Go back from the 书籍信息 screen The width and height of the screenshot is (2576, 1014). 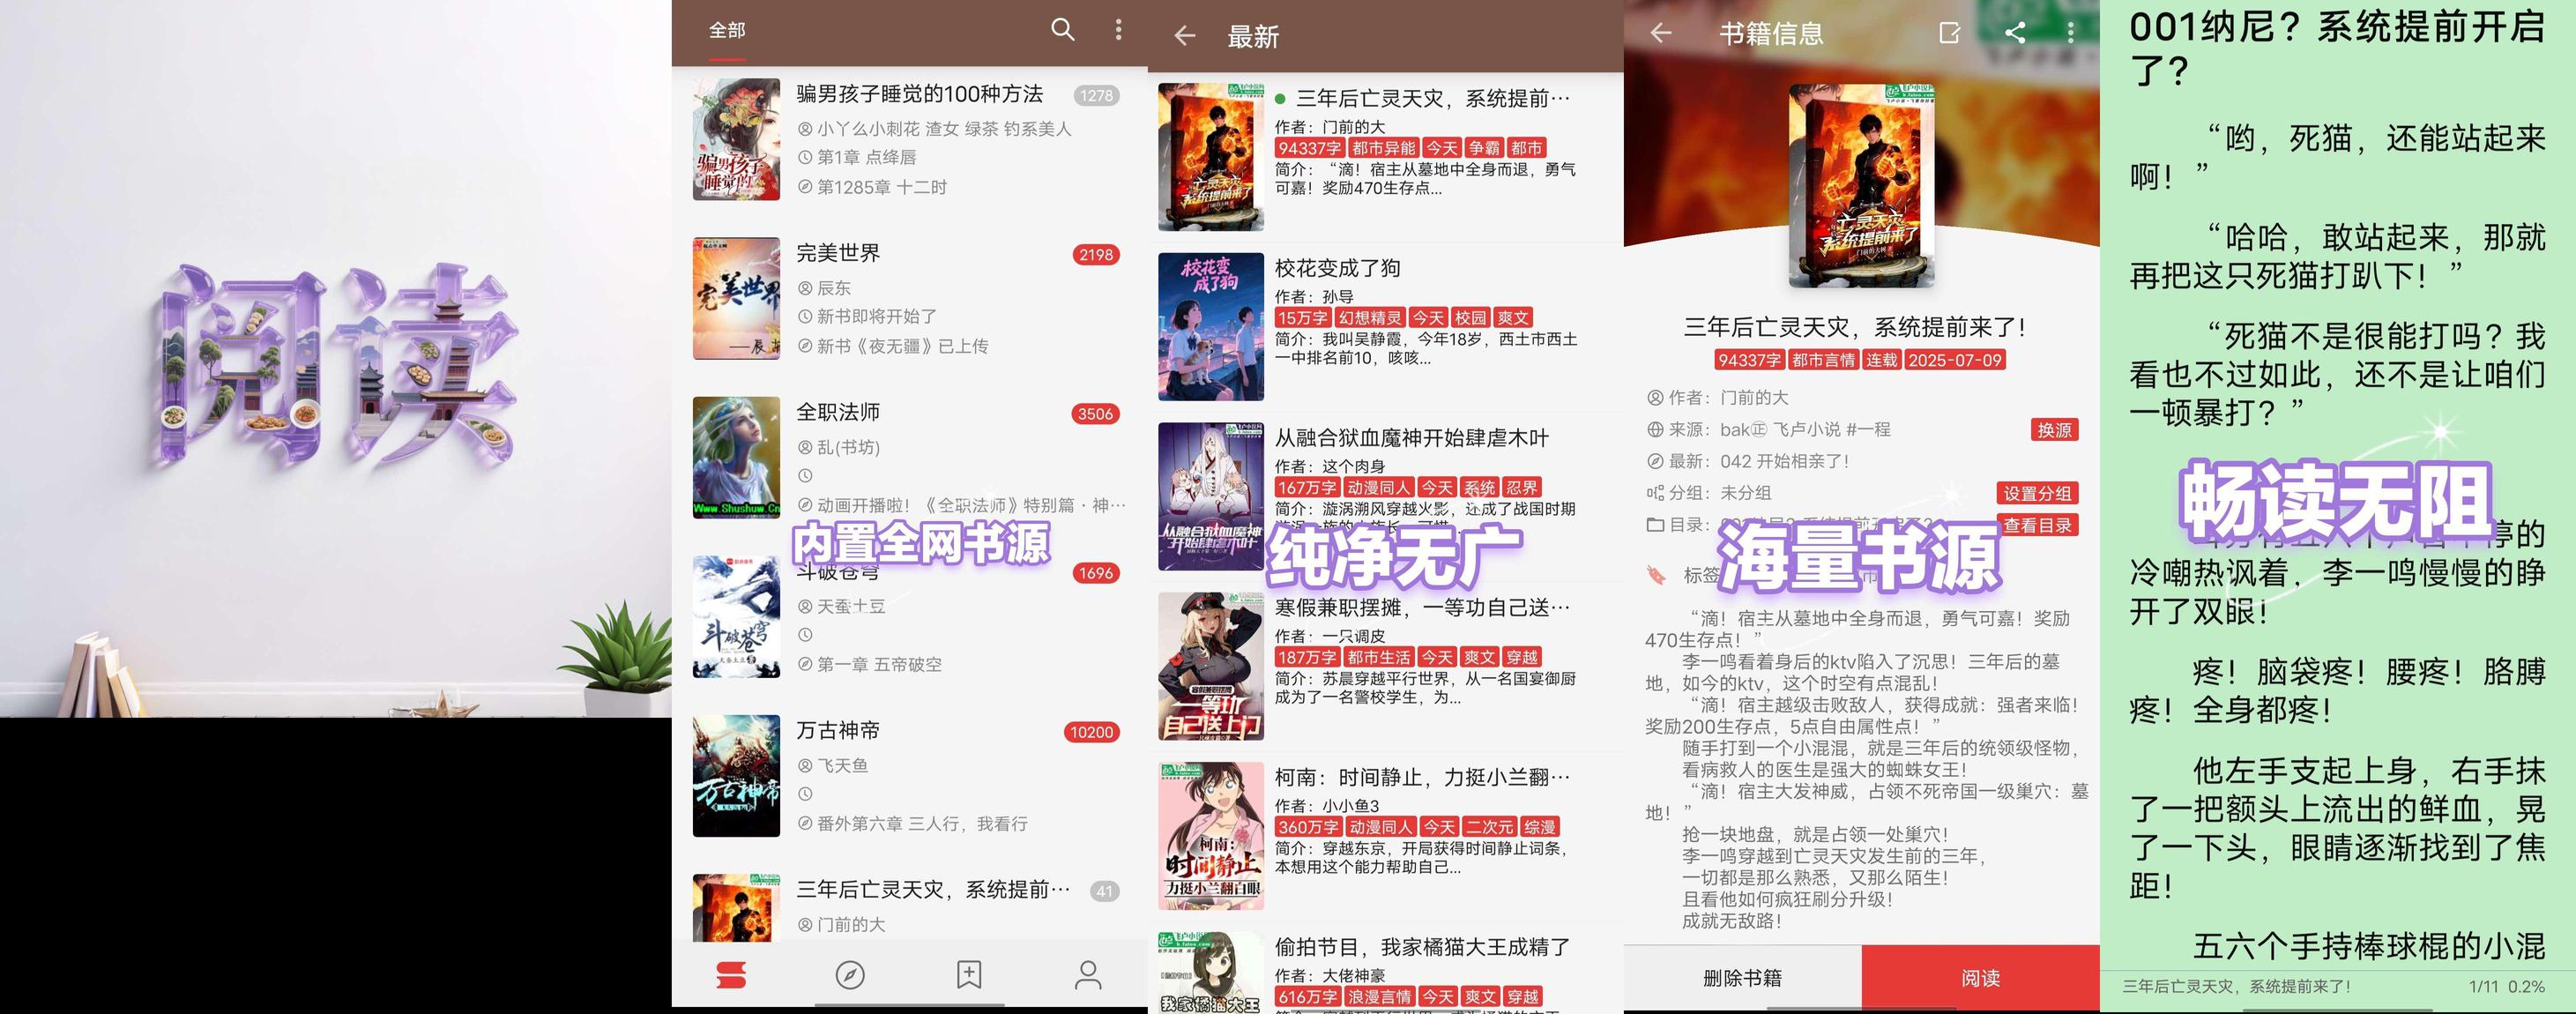pos(1661,33)
